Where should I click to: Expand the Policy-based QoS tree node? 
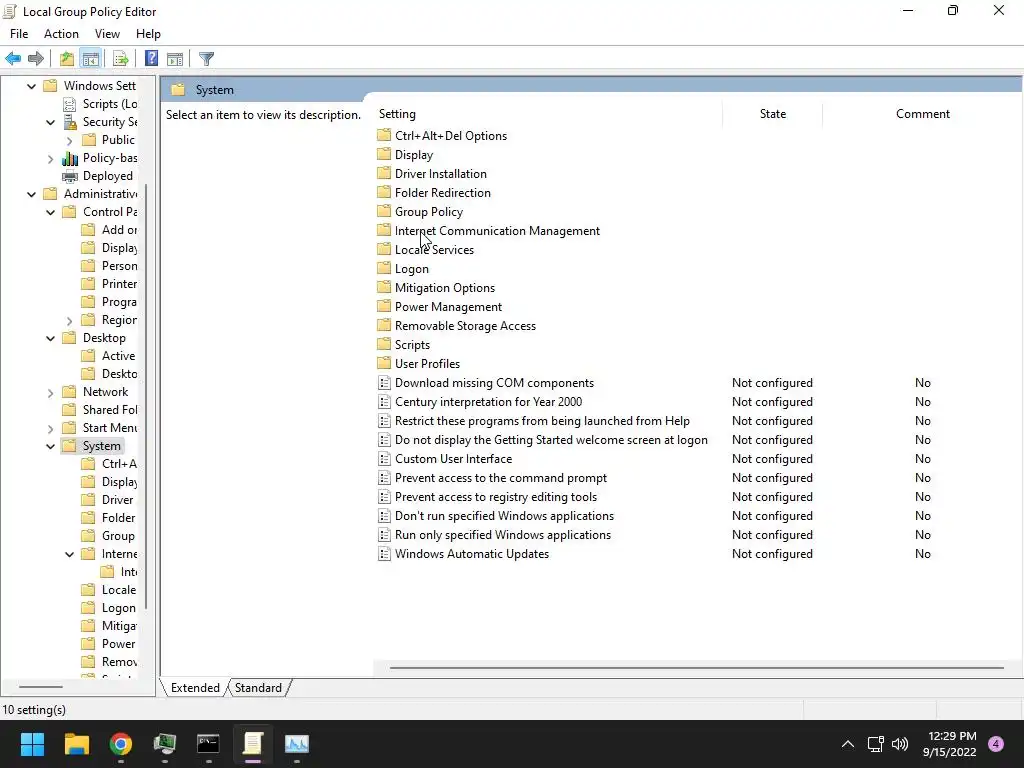[x=50, y=159]
